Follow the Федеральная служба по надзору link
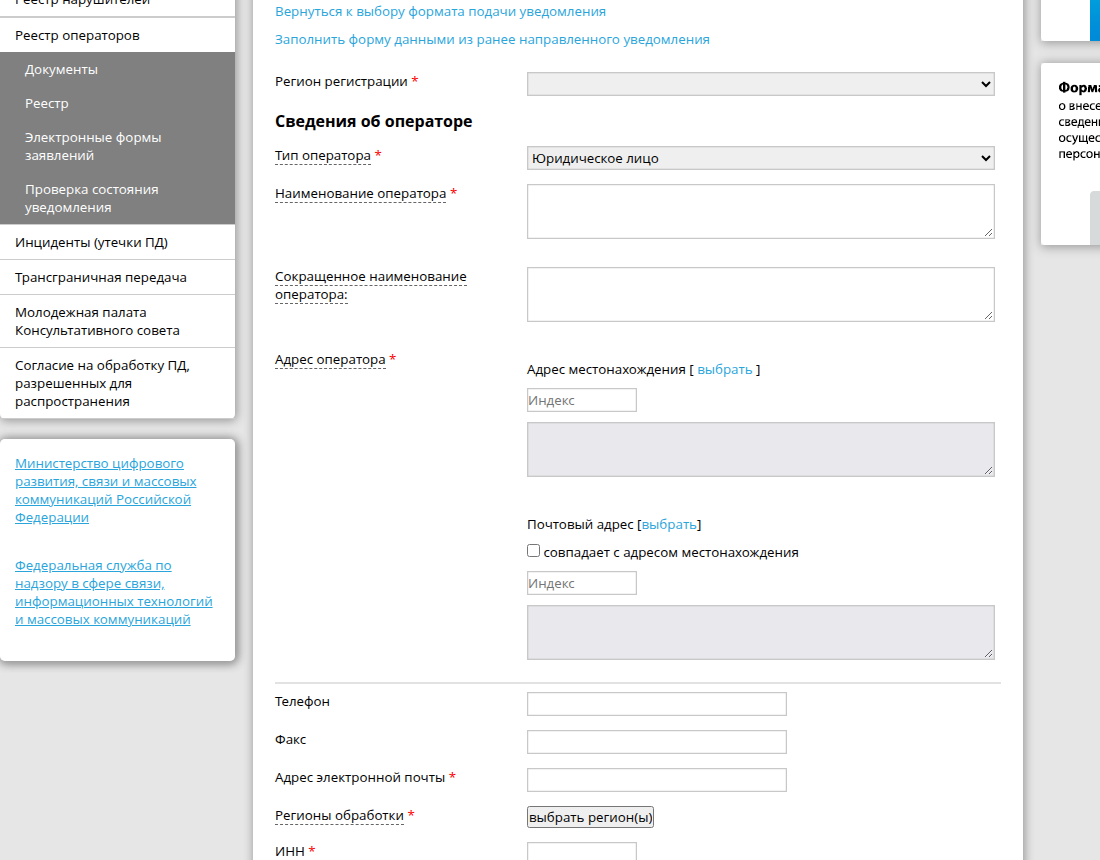The height and width of the screenshot is (860, 1100). tap(114, 593)
